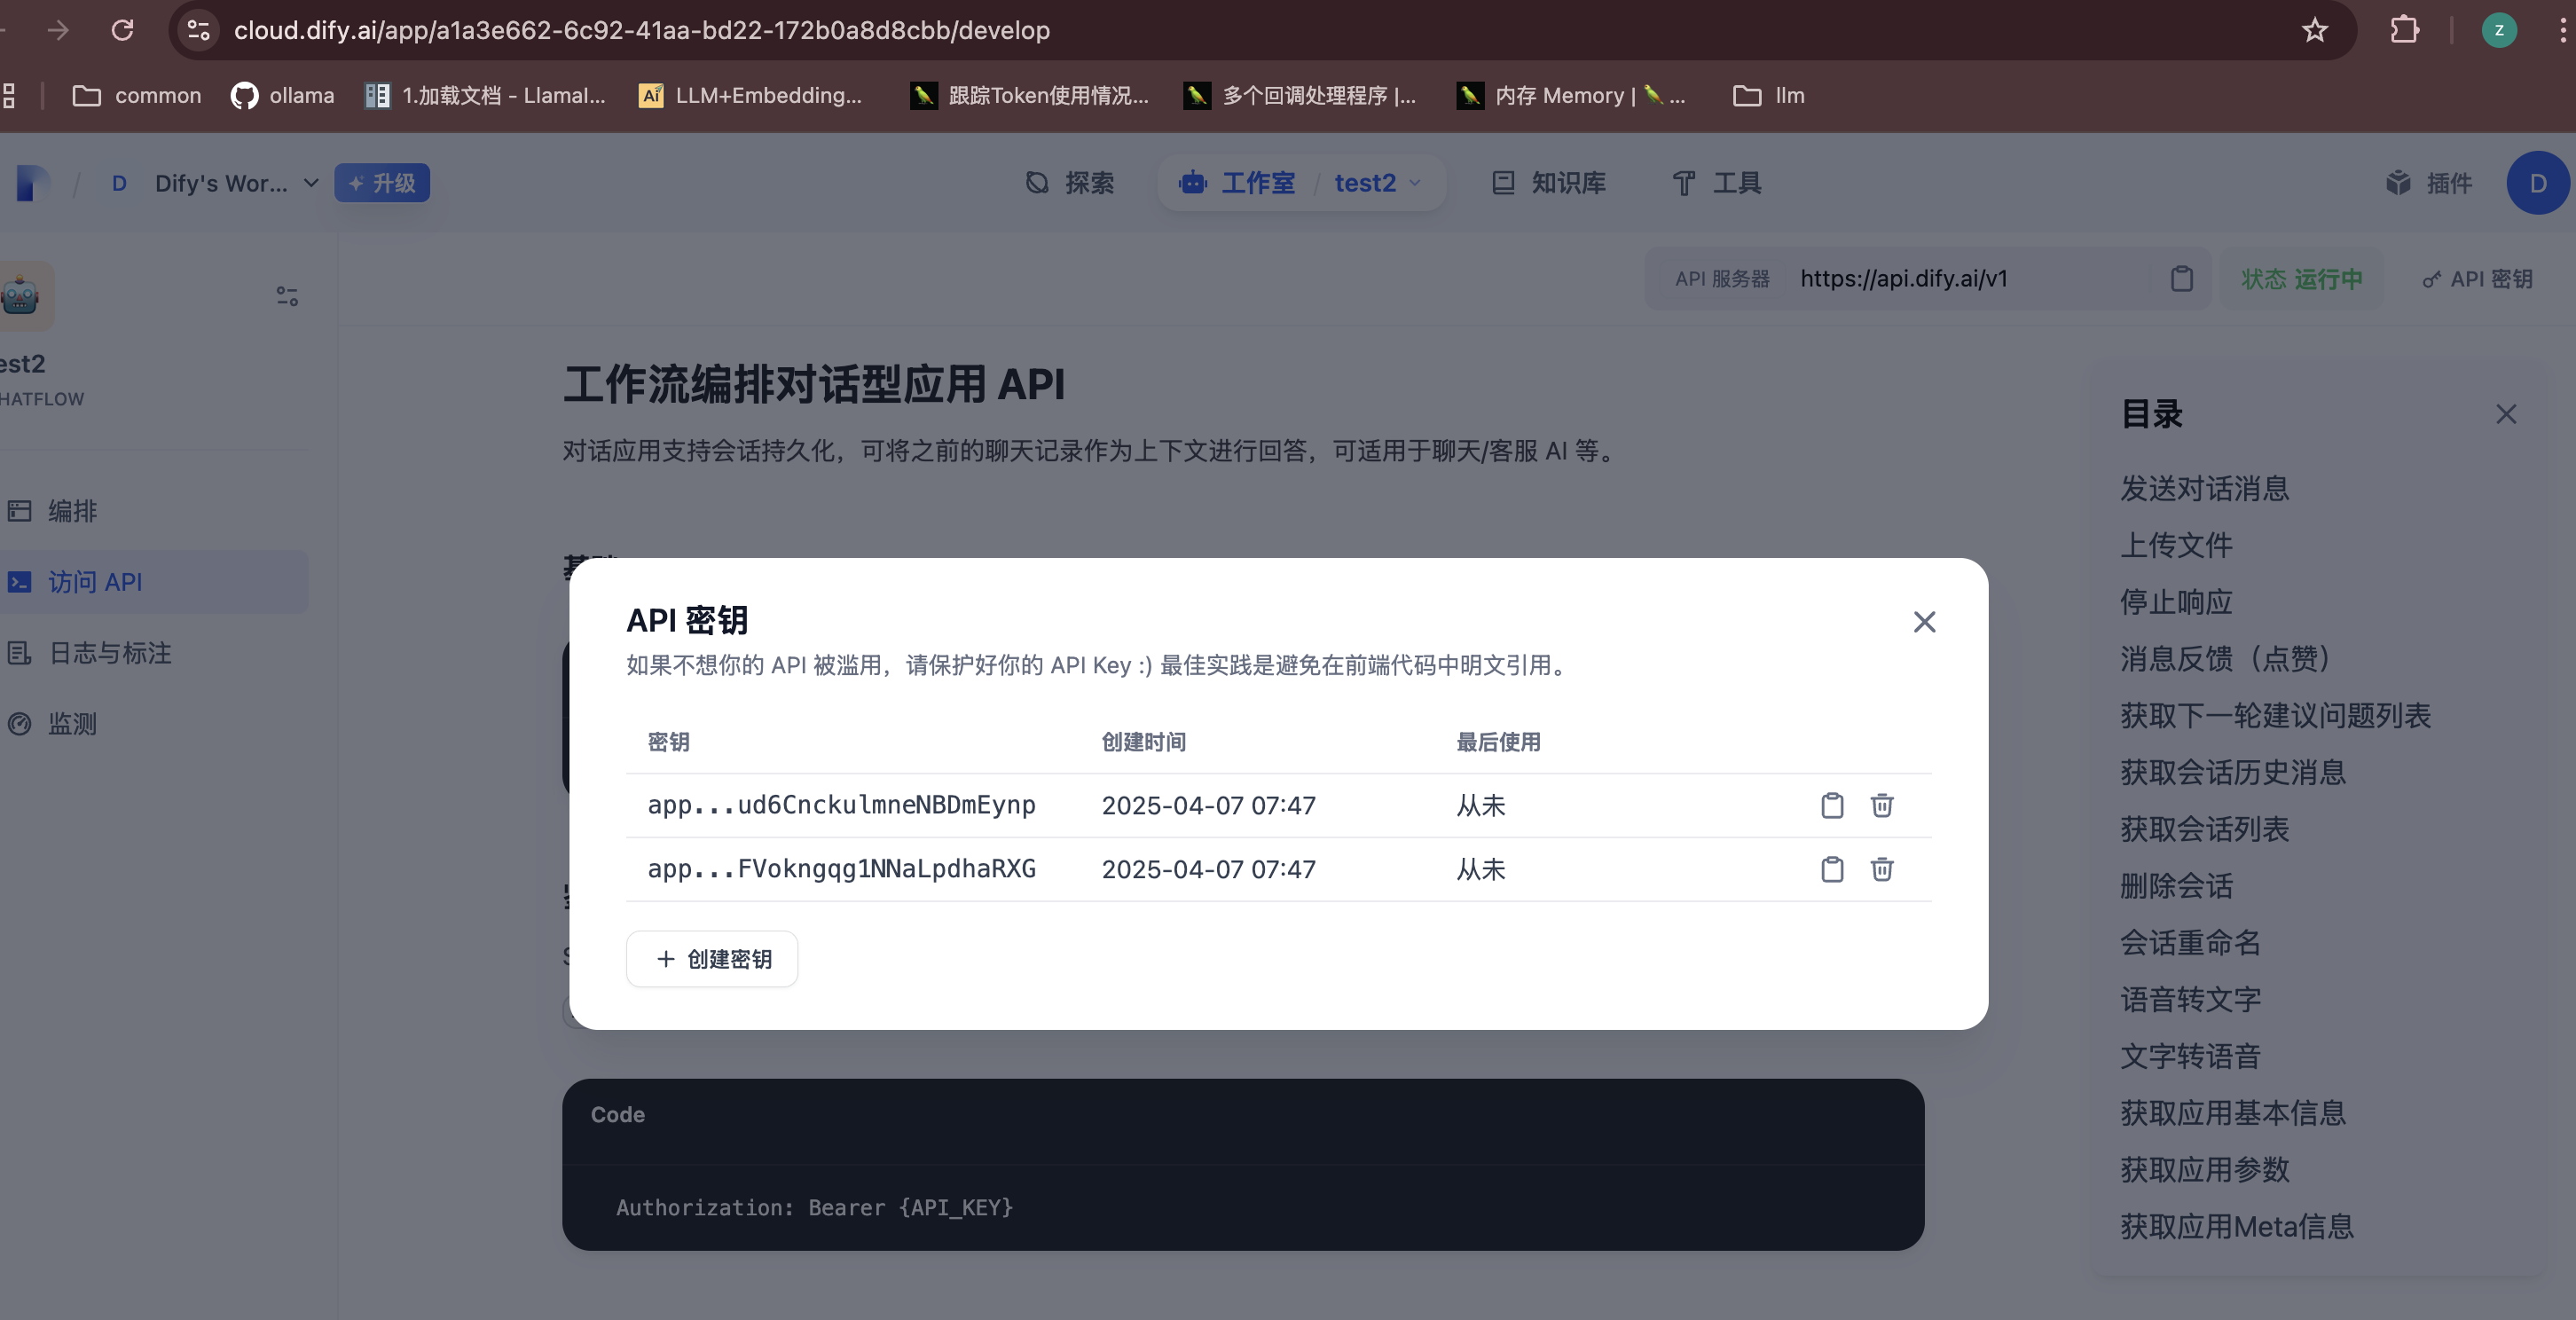
Task: Reload the current browser page
Action: click(x=122, y=30)
